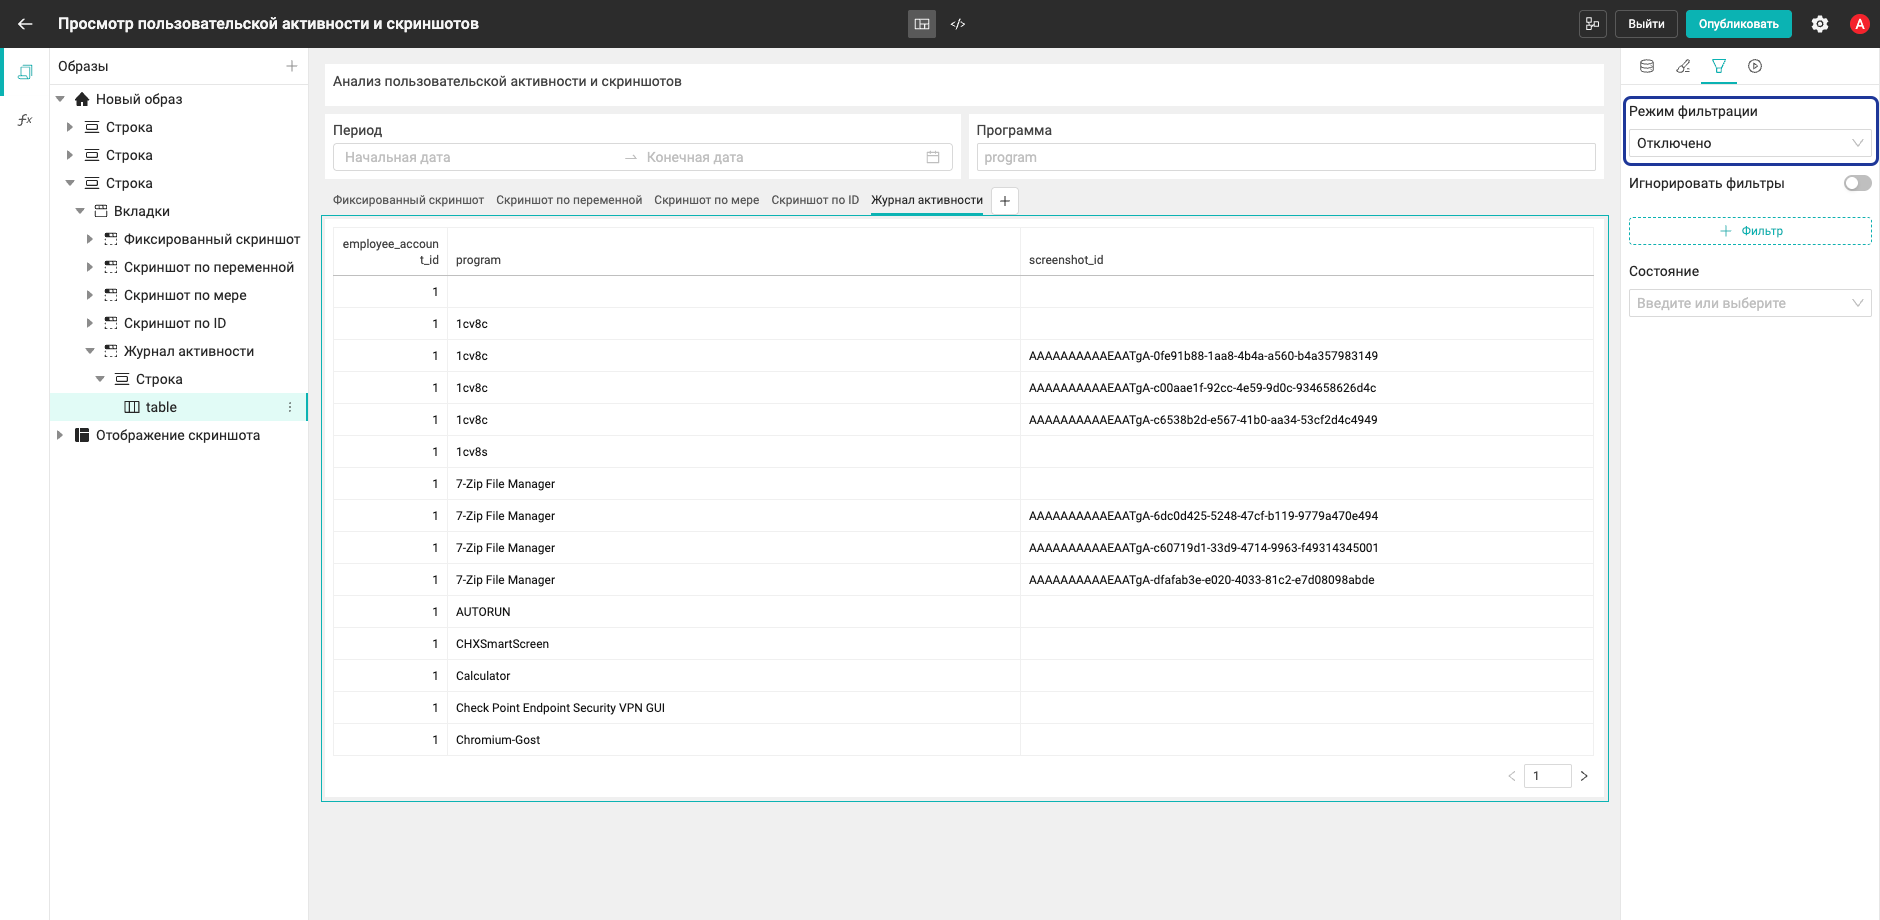Click the back arrow in header
Viewport: 1880px width, 920px height.
point(25,24)
